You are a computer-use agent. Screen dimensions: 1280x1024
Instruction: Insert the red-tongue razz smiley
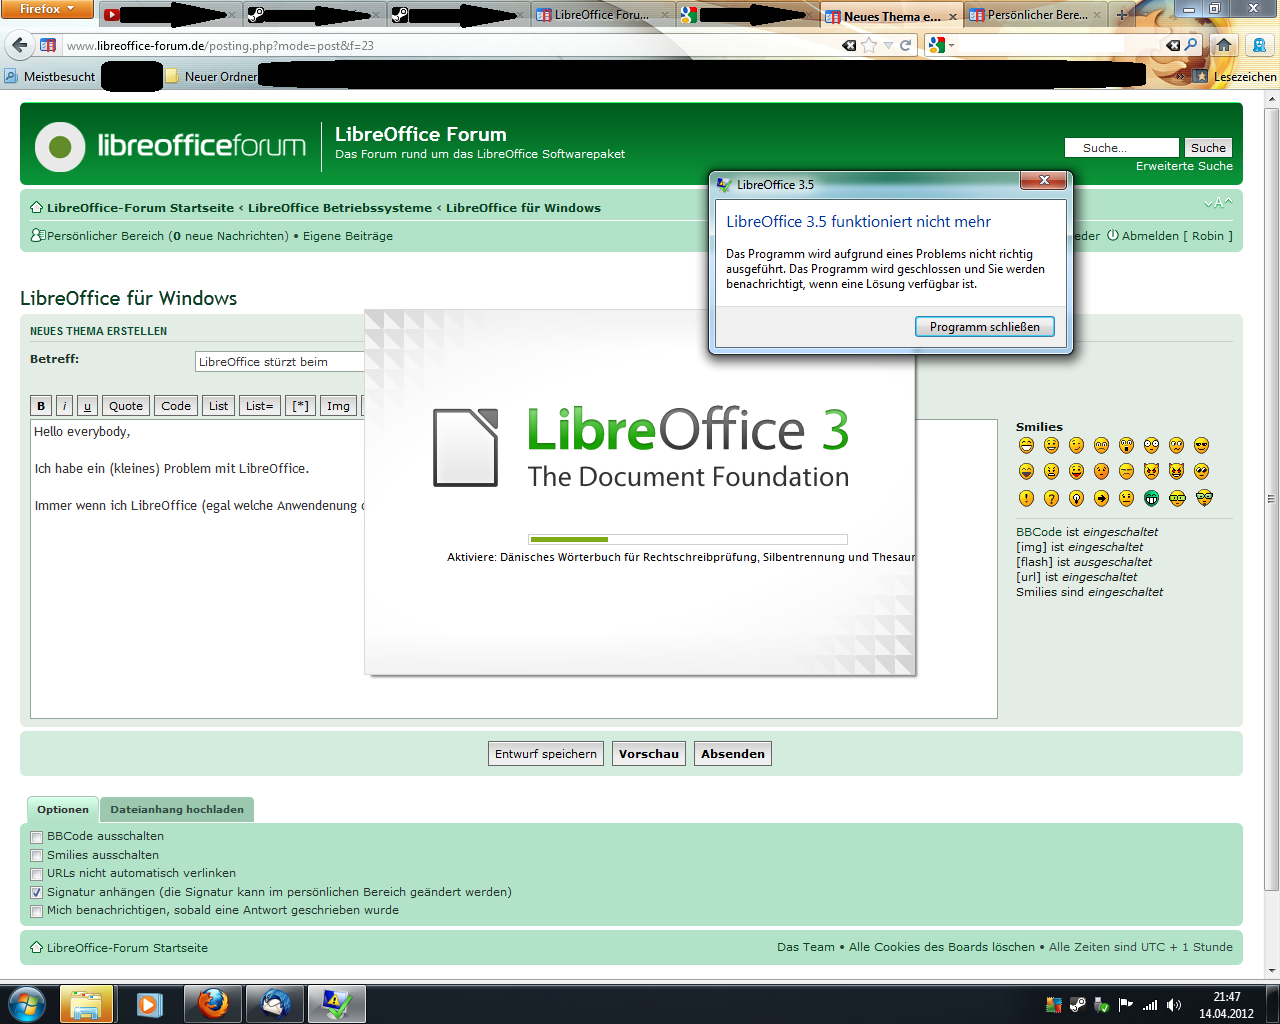pyautogui.click(x=1076, y=471)
